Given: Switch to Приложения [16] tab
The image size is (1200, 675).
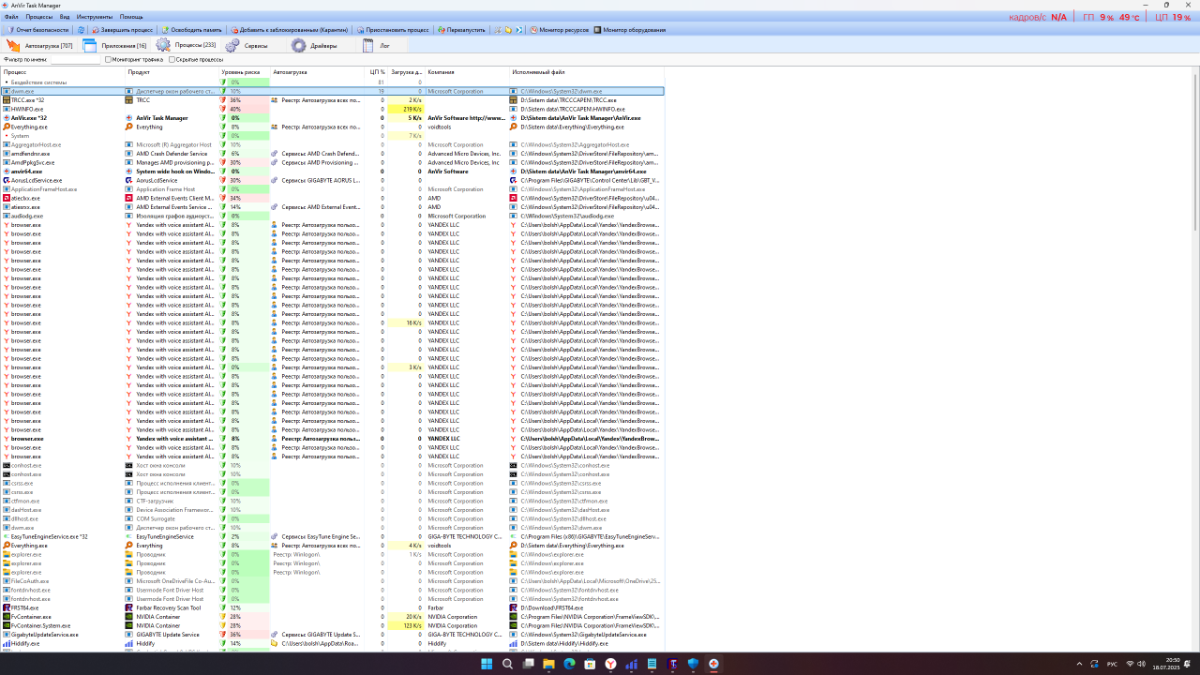Looking at the screenshot, I should coord(115,46).
